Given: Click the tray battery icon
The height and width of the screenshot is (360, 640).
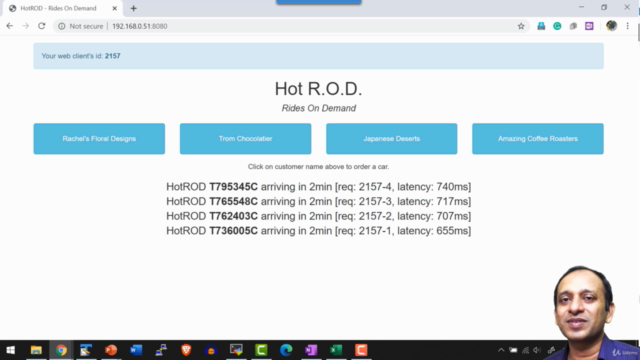Looking at the screenshot, I should pyautogui.click(x=513, y=350).
